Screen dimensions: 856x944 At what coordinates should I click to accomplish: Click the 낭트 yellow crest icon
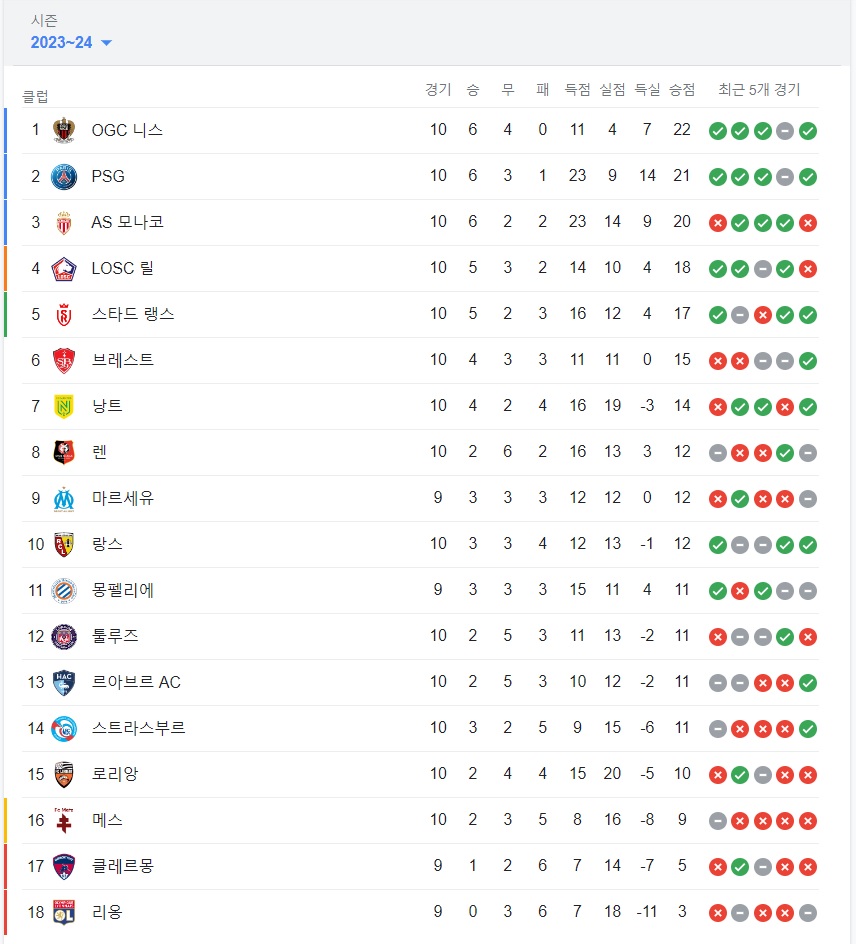[x=64, y=407]
